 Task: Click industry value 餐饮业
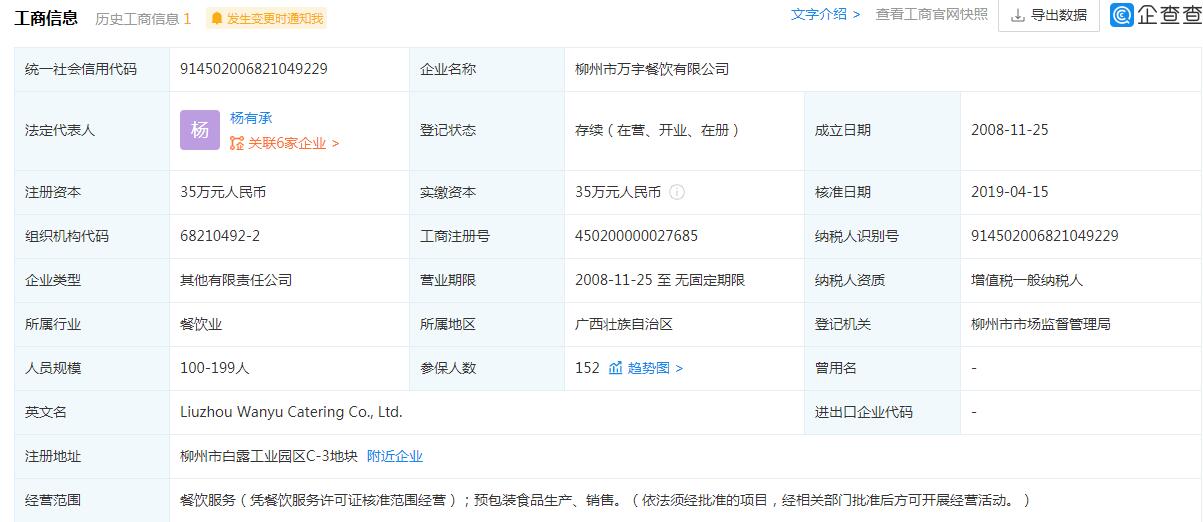click(201, 324)
